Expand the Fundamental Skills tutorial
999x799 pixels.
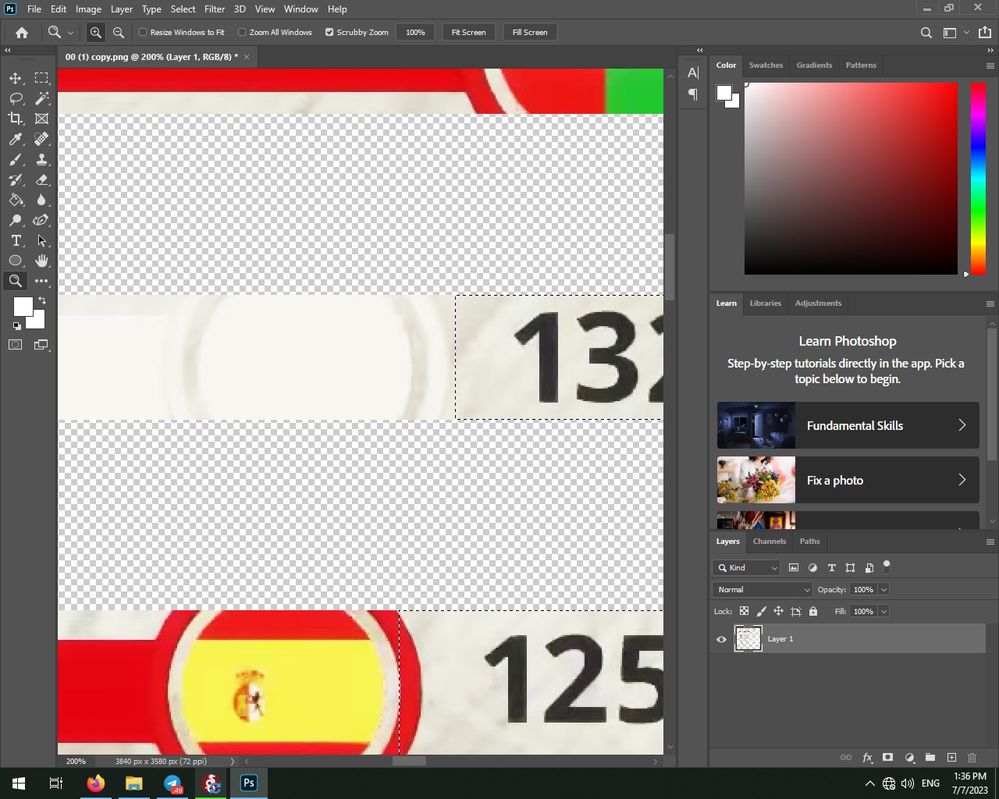[x=848, y=425]
